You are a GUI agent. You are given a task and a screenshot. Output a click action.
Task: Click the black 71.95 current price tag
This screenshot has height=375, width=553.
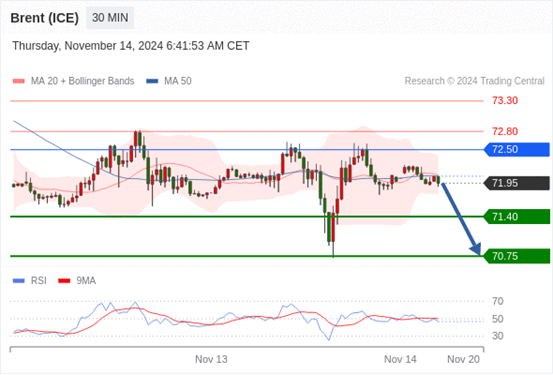tap(517, 183)
